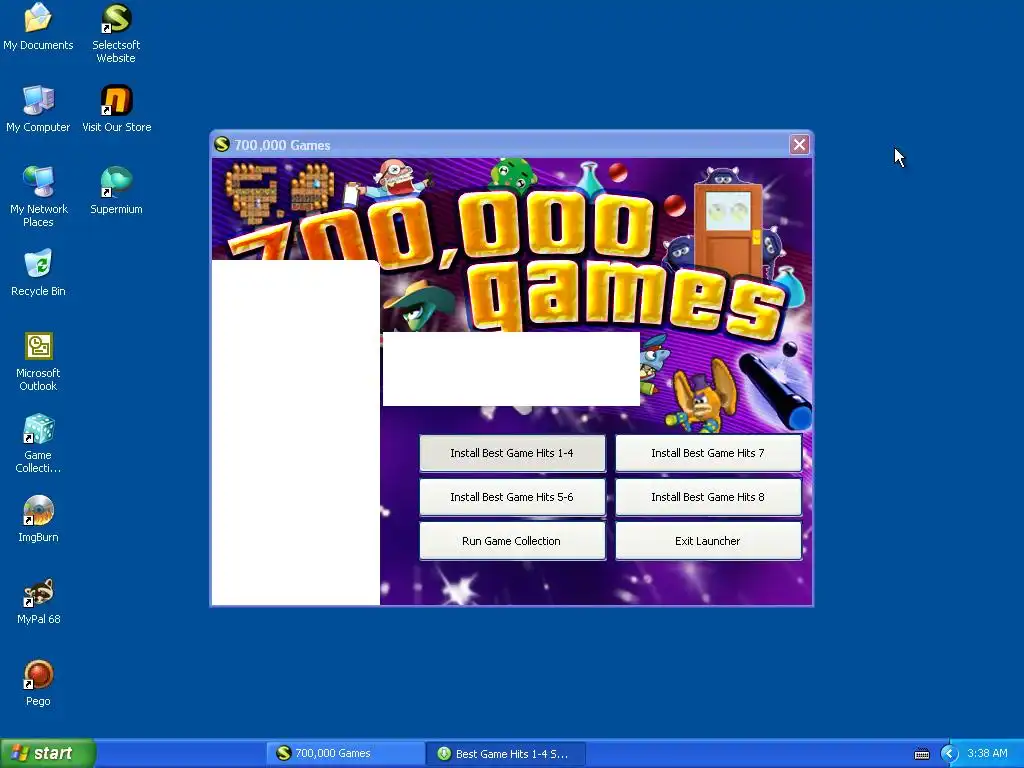Click Install Best Game Hits 8
This screenshot has width=1024, height=768.
click(708, 497)
